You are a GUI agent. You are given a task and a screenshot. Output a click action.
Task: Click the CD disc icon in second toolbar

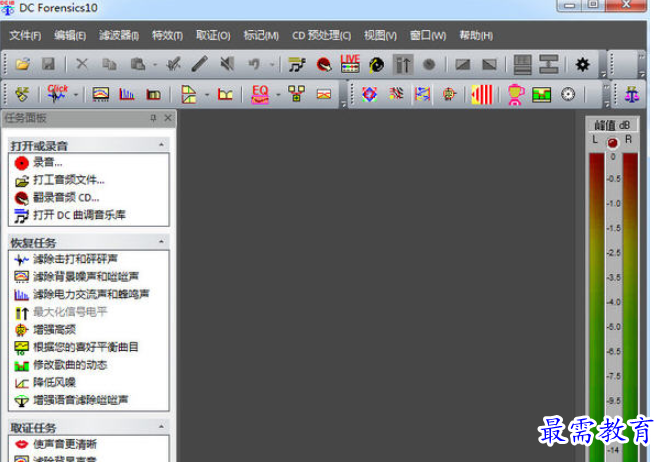point(568,94)
